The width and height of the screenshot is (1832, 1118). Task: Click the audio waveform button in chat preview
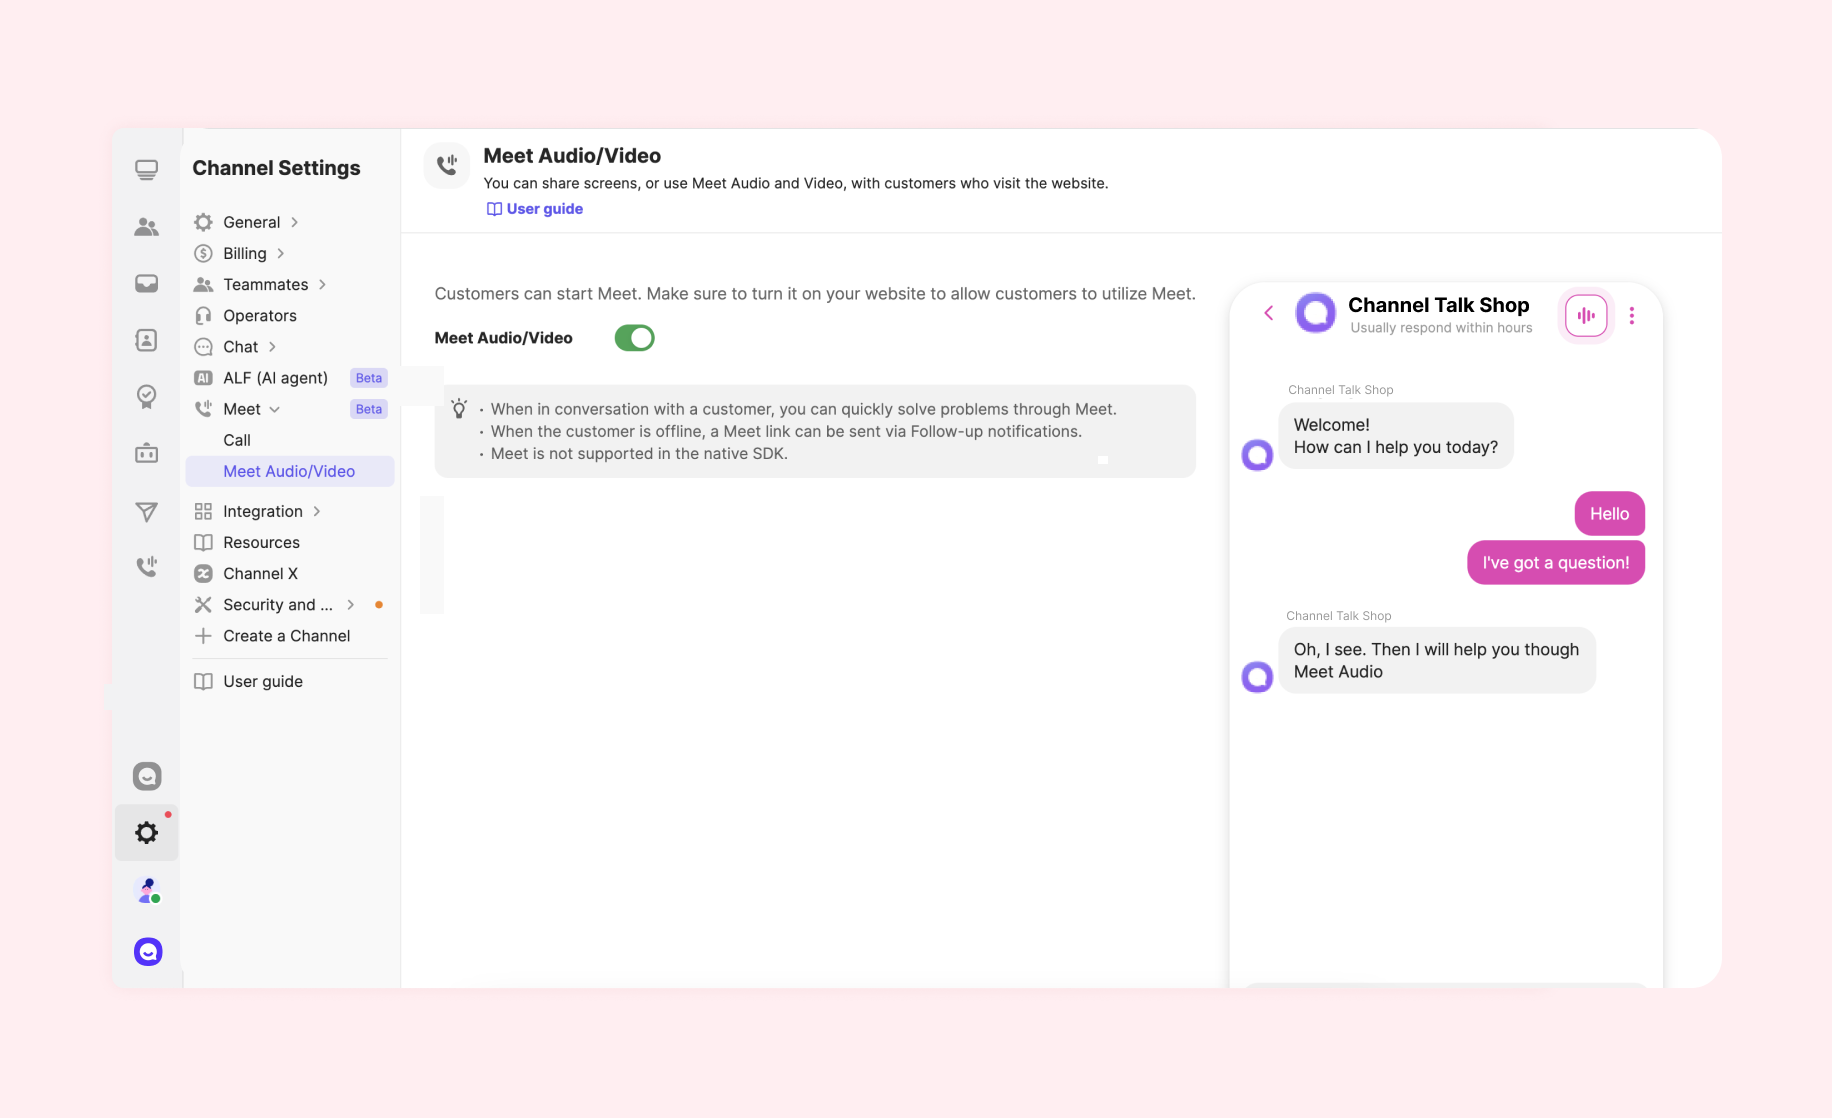tap(1586, 316)
